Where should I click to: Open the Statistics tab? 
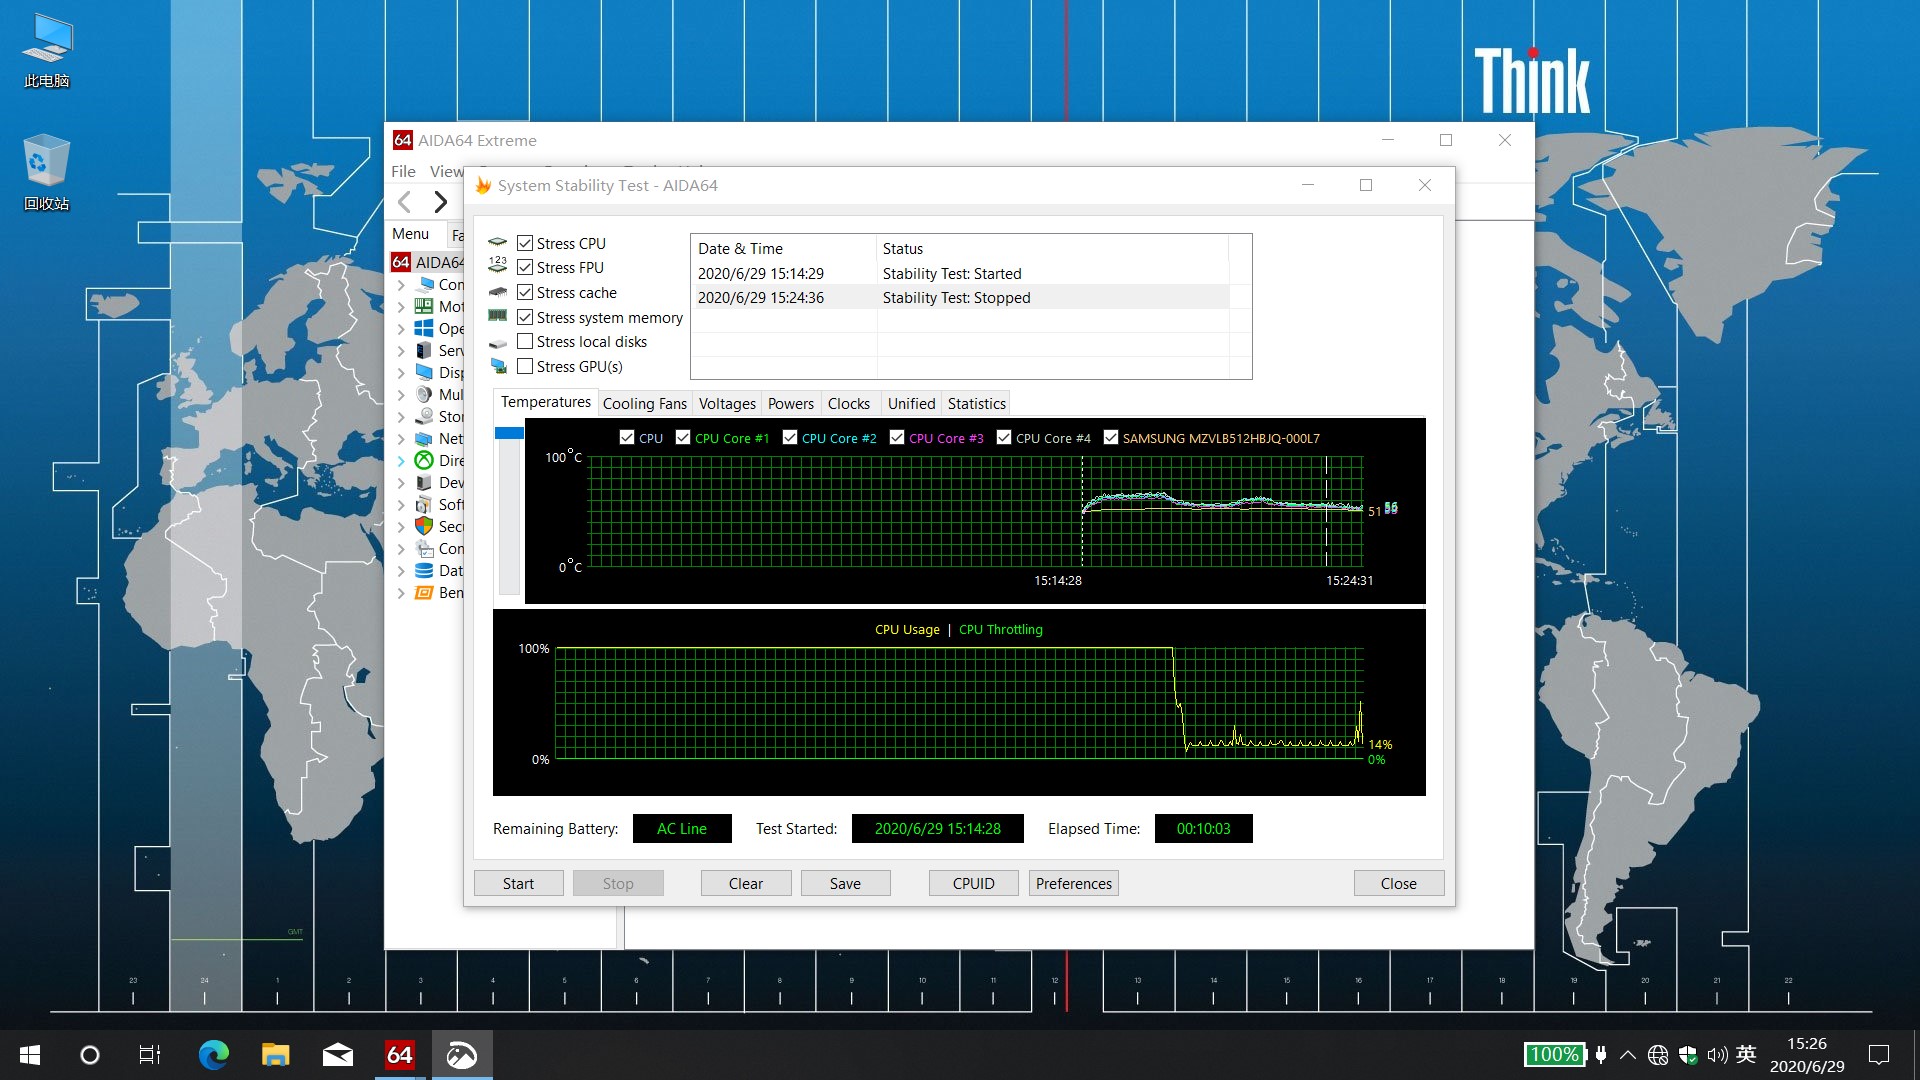pyautogui.click(x=977, y=403)
